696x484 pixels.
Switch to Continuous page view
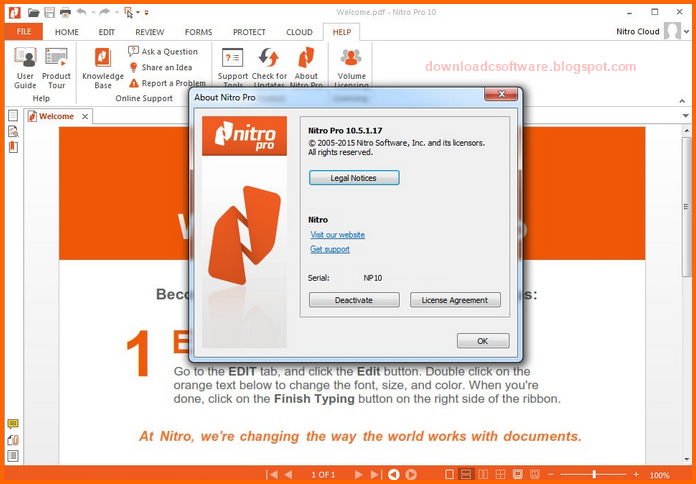(466, 474)
